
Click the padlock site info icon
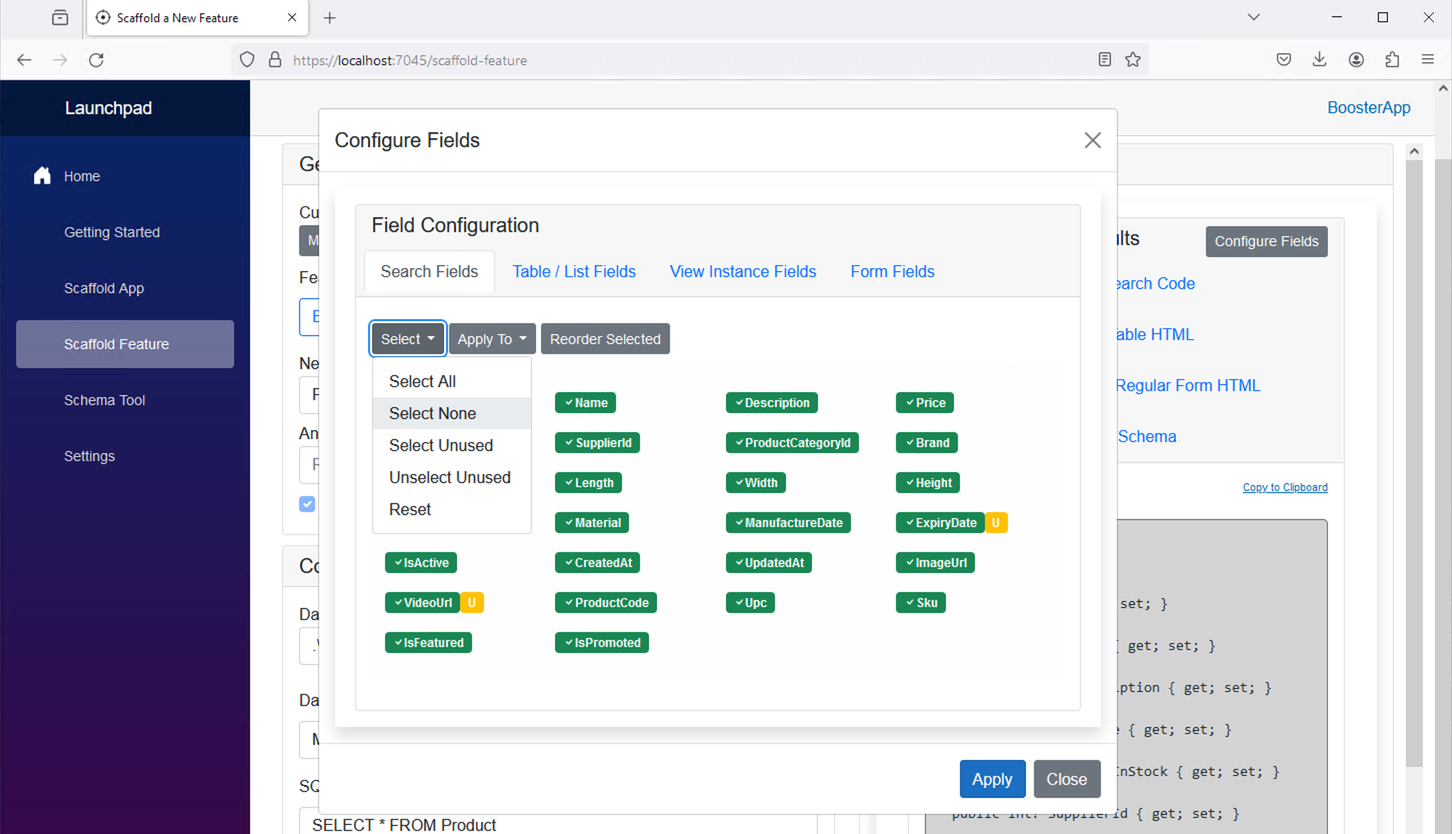pos(275,60)
